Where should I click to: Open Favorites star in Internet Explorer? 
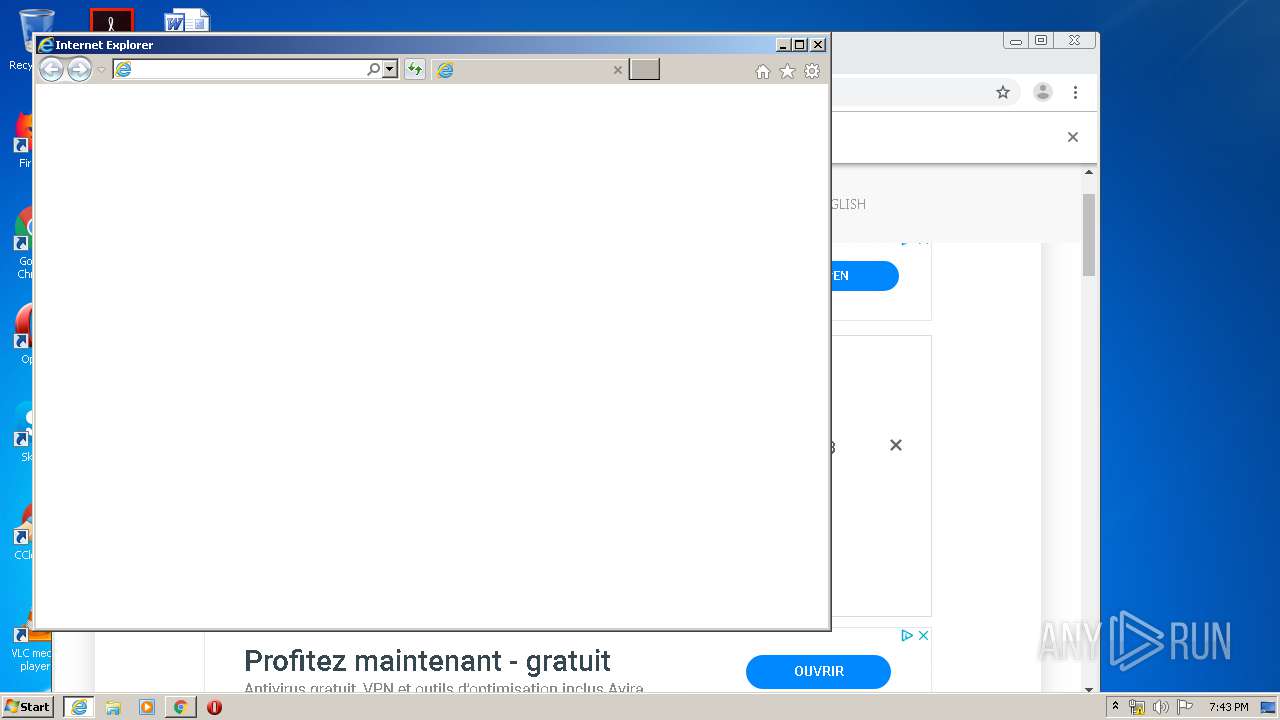[x=787, y=71]
